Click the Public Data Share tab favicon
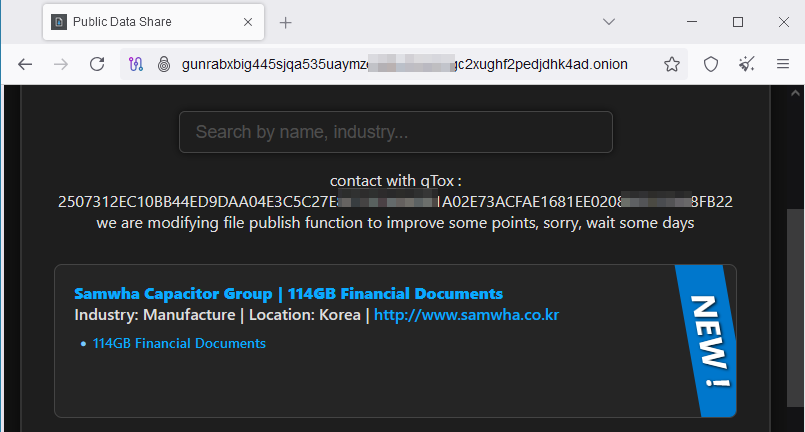The width and height of the screenshot is (805, 432). point(59,22)
